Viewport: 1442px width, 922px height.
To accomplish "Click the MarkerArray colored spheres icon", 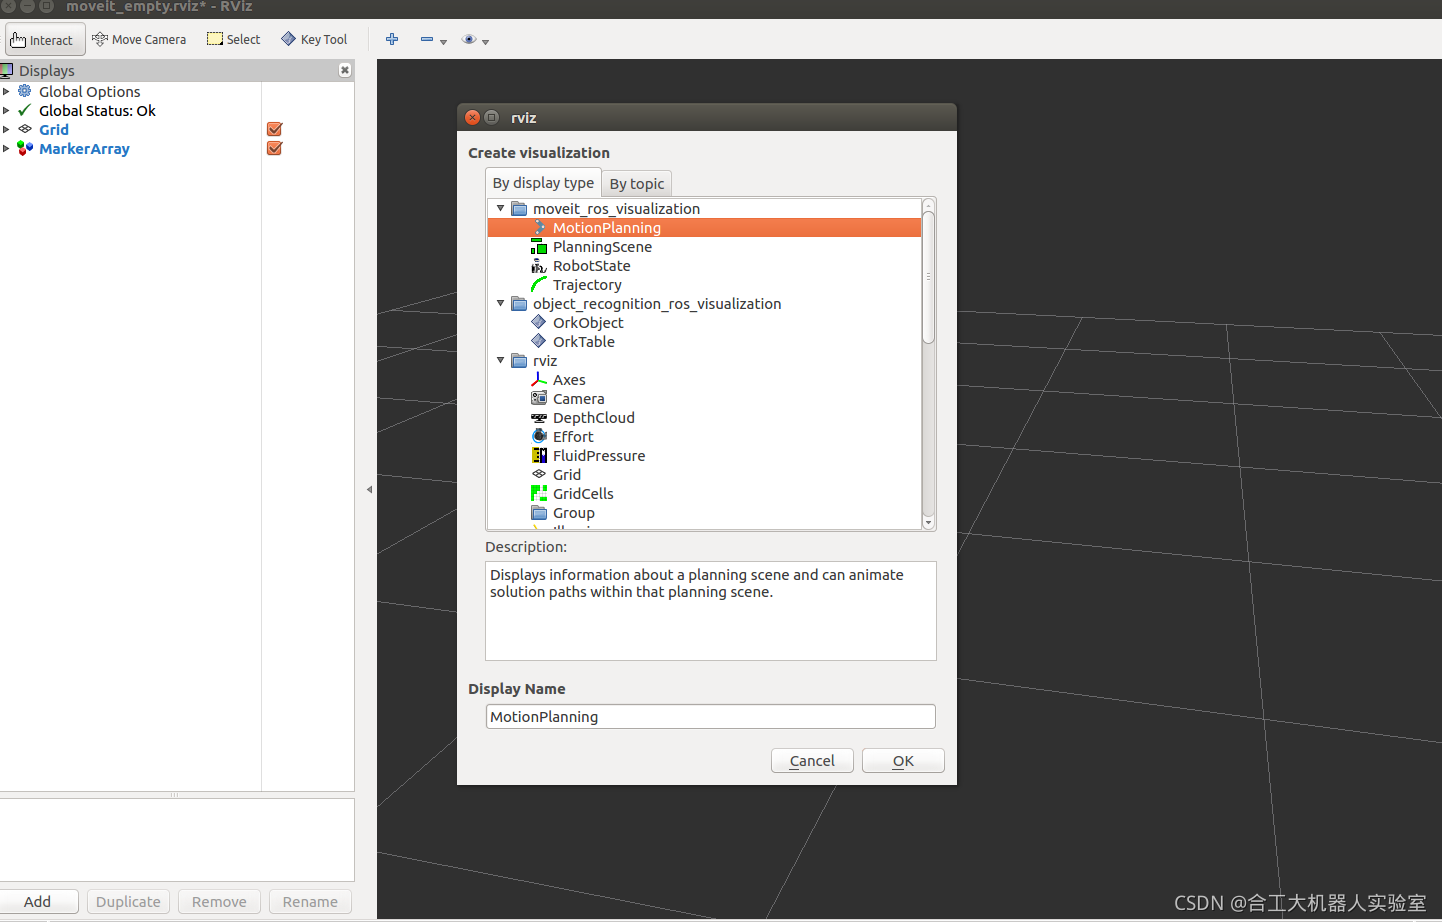I will (x=25, y=148).
